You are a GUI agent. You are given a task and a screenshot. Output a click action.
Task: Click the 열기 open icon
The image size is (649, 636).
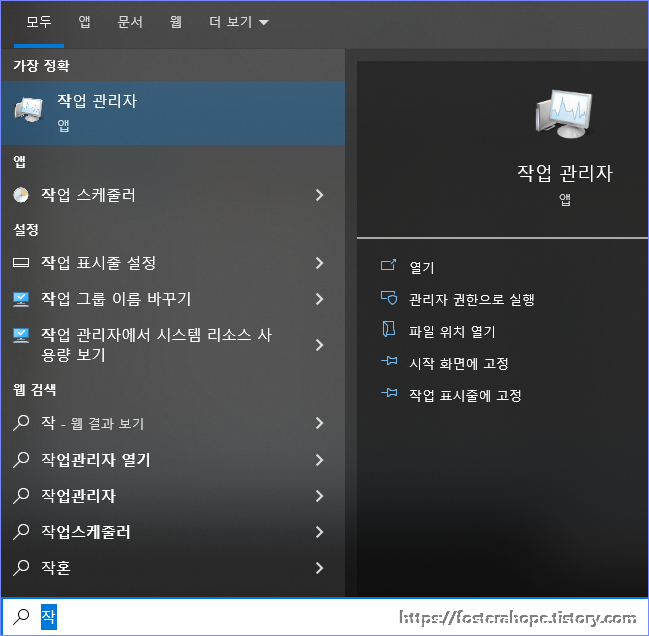click(388, 265)
